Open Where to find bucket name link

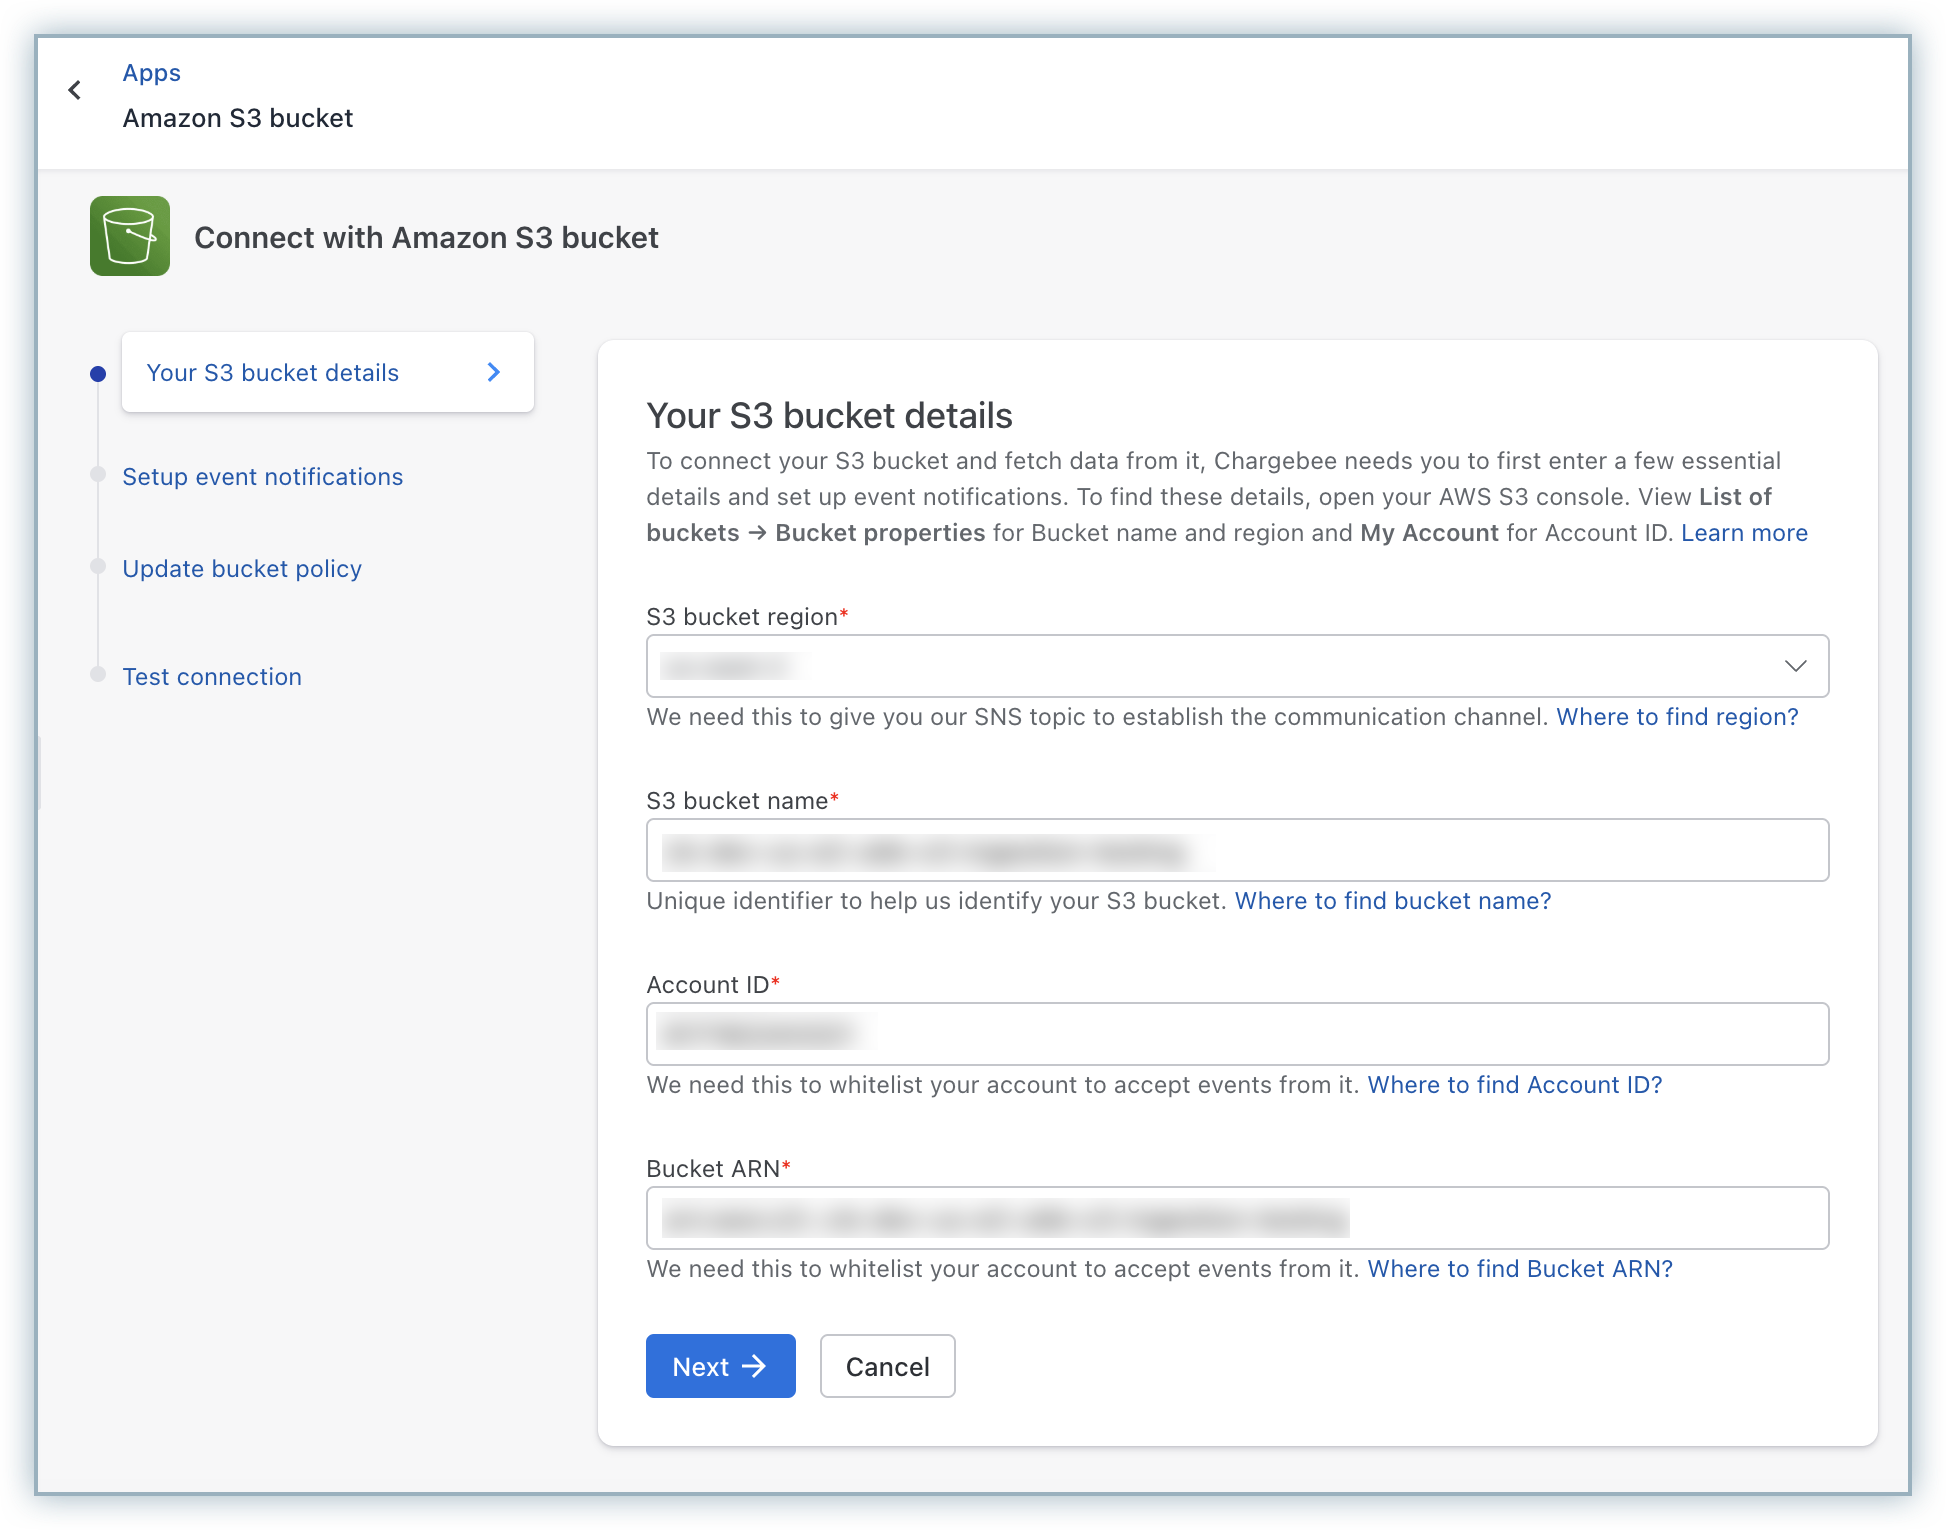point(1392,901)
